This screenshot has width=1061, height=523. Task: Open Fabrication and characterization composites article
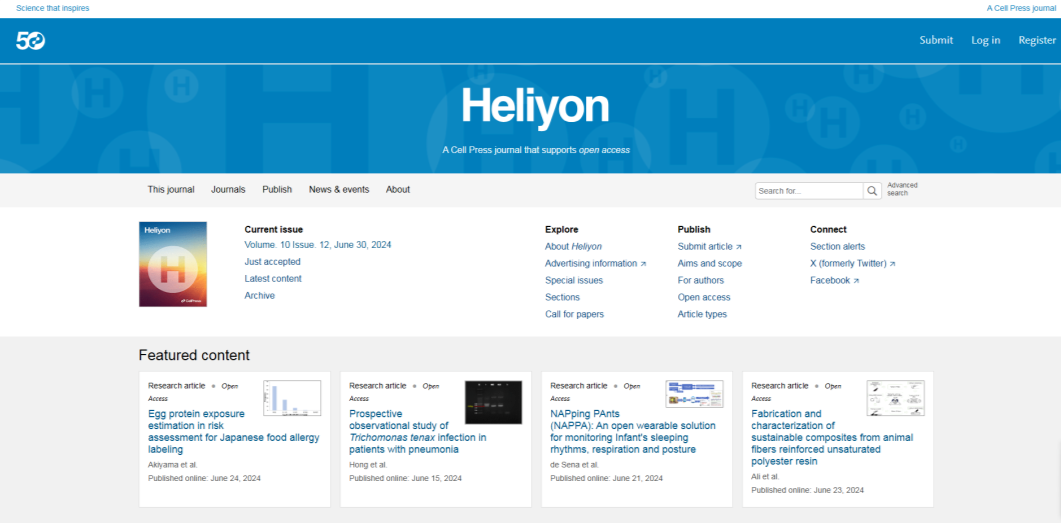pos(832,437)
